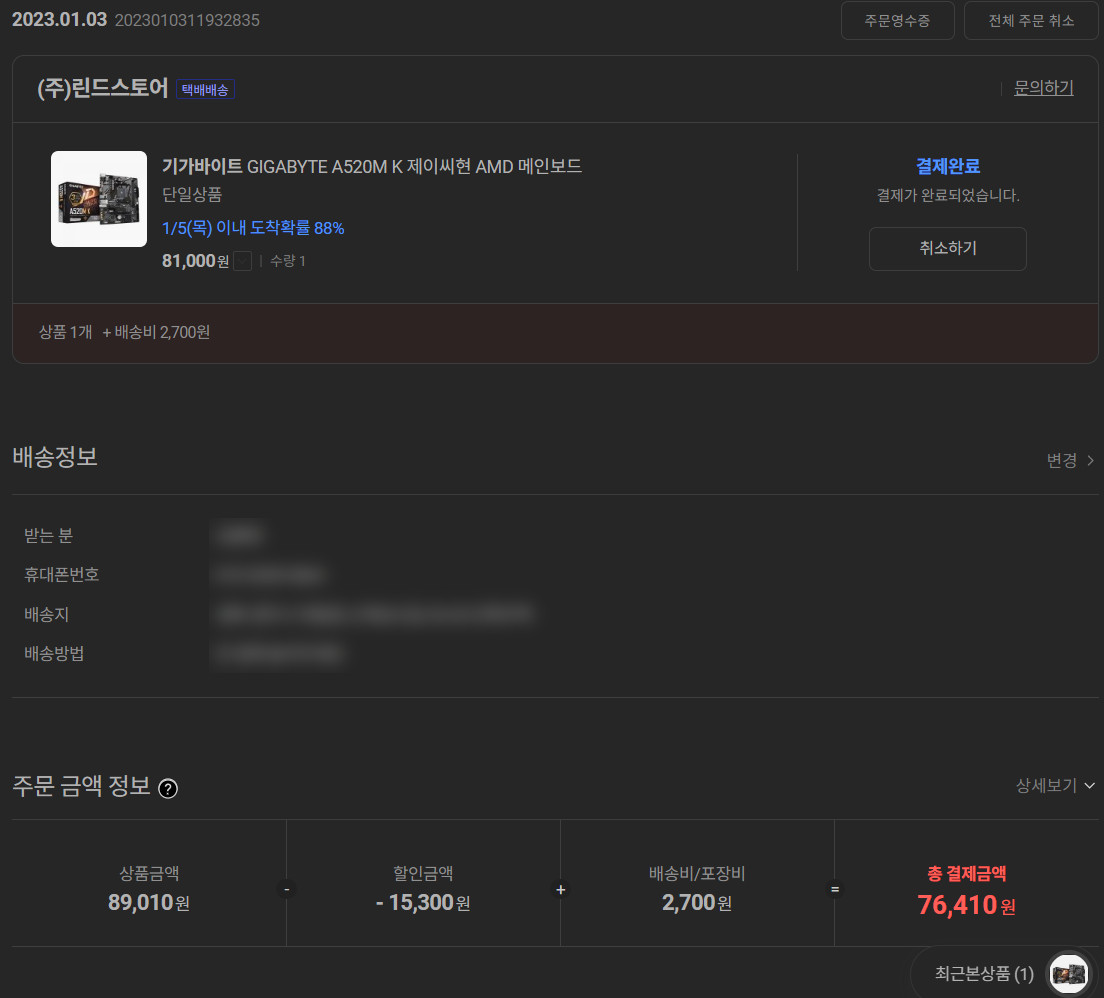
Task: Click the 총 결제금액 76,410원 amount
Action: 966,905
